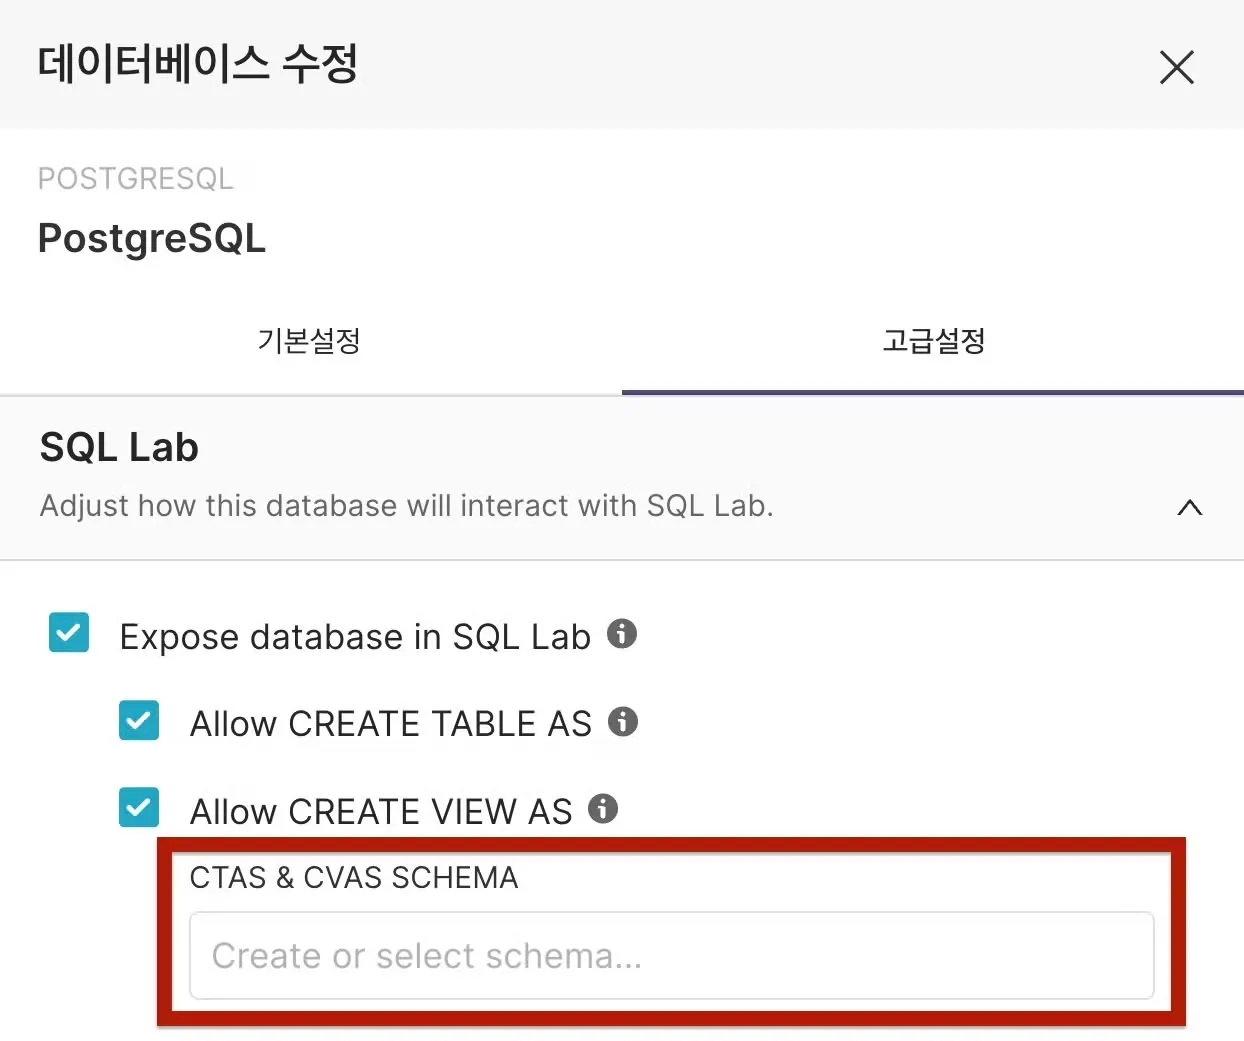The image size is (1244, 1041).
Task: Click the Allow CREATE TABLE AS label text
Action: pyautogui.click(x=391, y=724)
